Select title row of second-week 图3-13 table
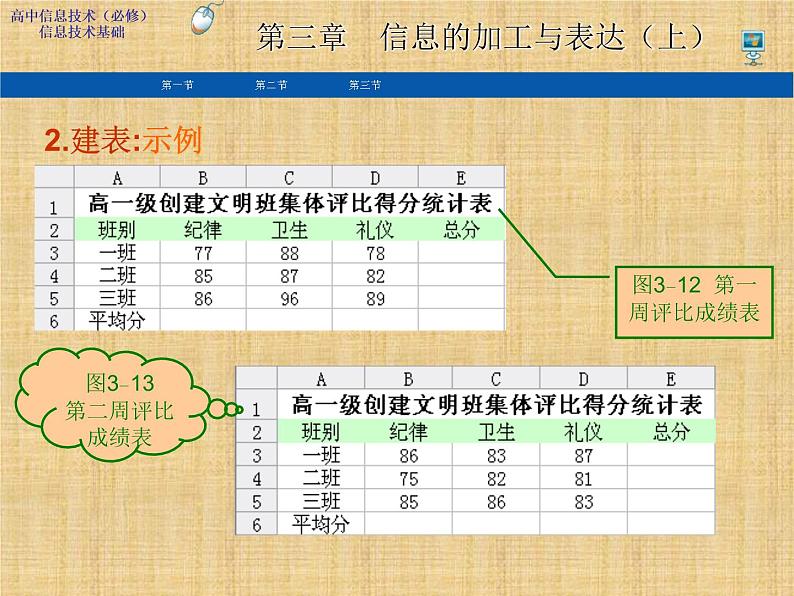Image resolution: width=794 pixels, height=596 pixels. (x=496, y=405)
